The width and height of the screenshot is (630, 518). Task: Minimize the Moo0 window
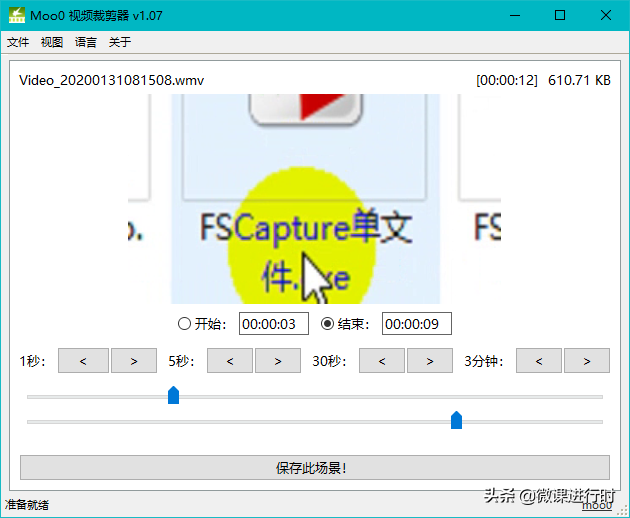(515, 15)
